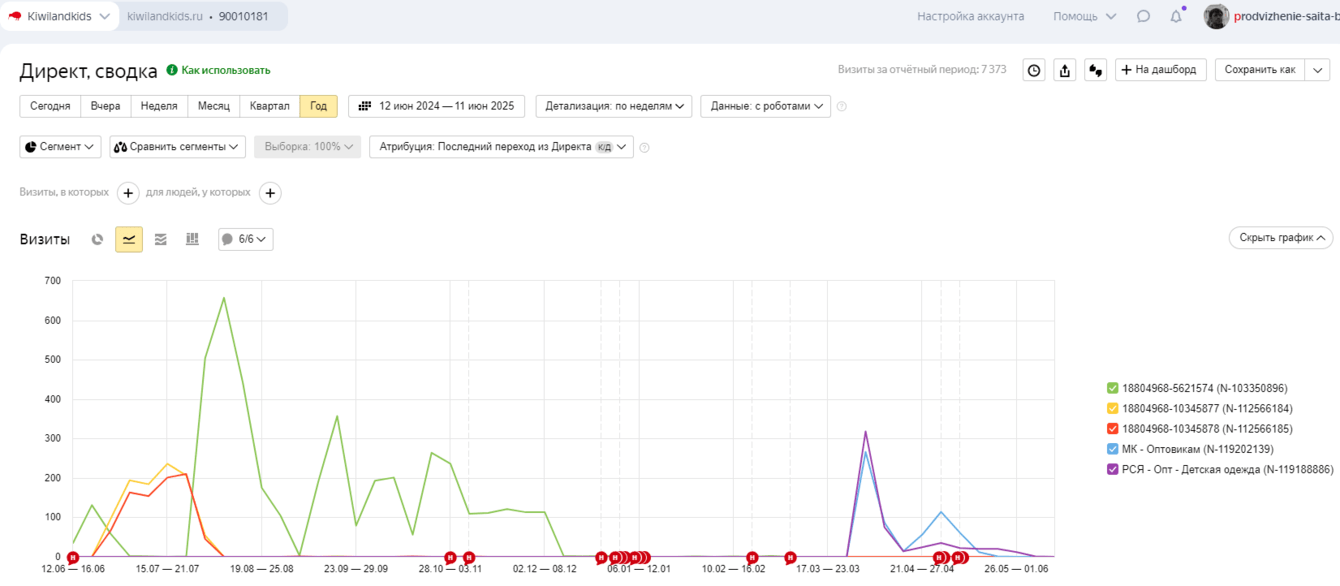Open Данные: с роботами dropdown
This screenshot has height=586, width=1340.
point(765,106)
